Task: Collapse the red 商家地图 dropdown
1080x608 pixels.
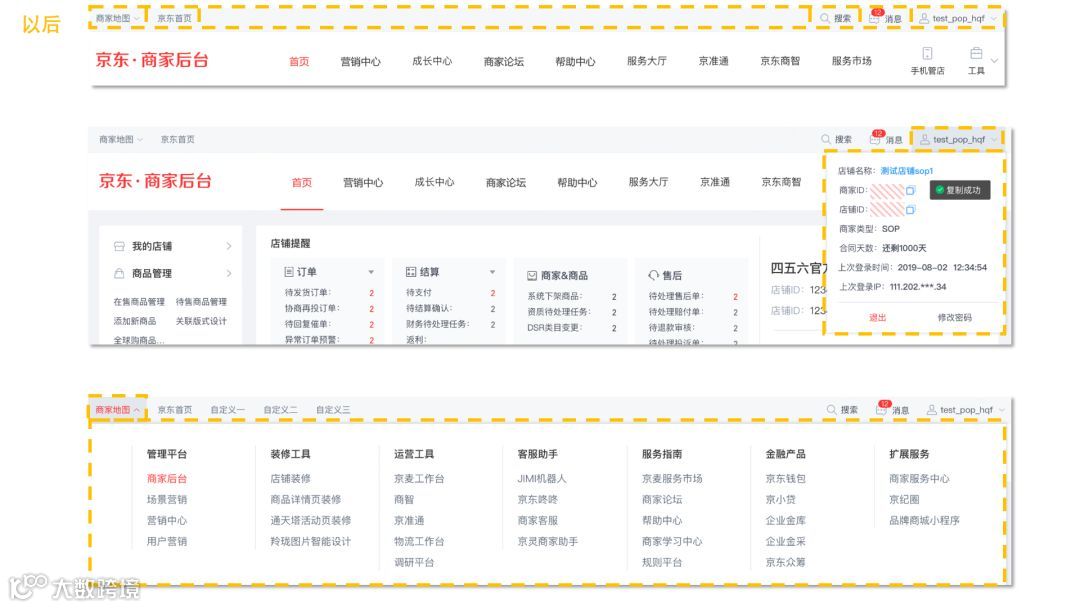Action: [136, 410]
